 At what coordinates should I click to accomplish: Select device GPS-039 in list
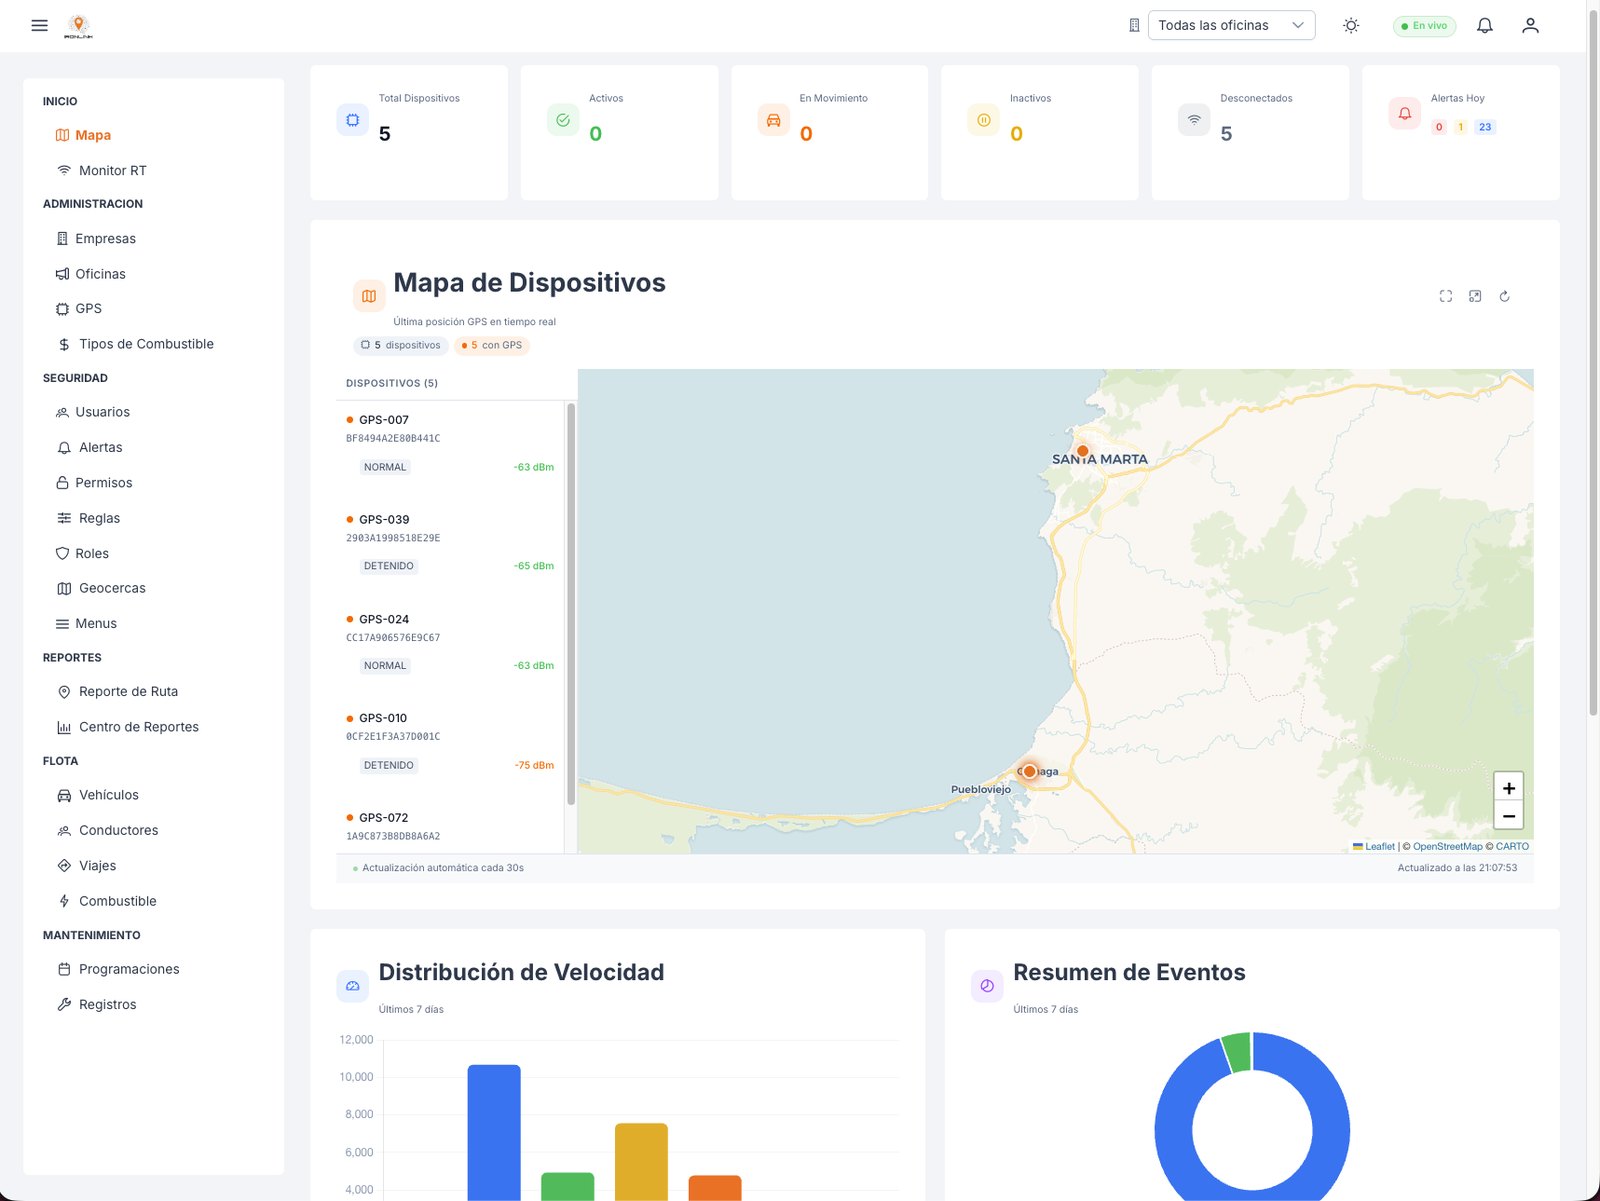pos(450,544)
